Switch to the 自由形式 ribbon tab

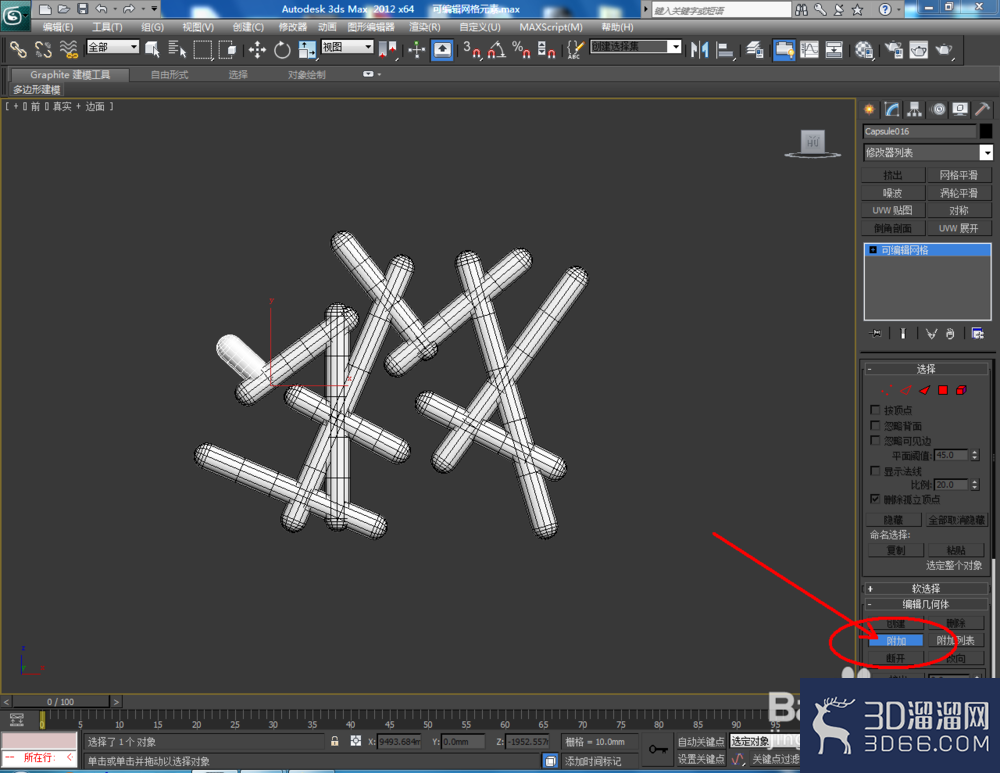[x=170, y=75]
